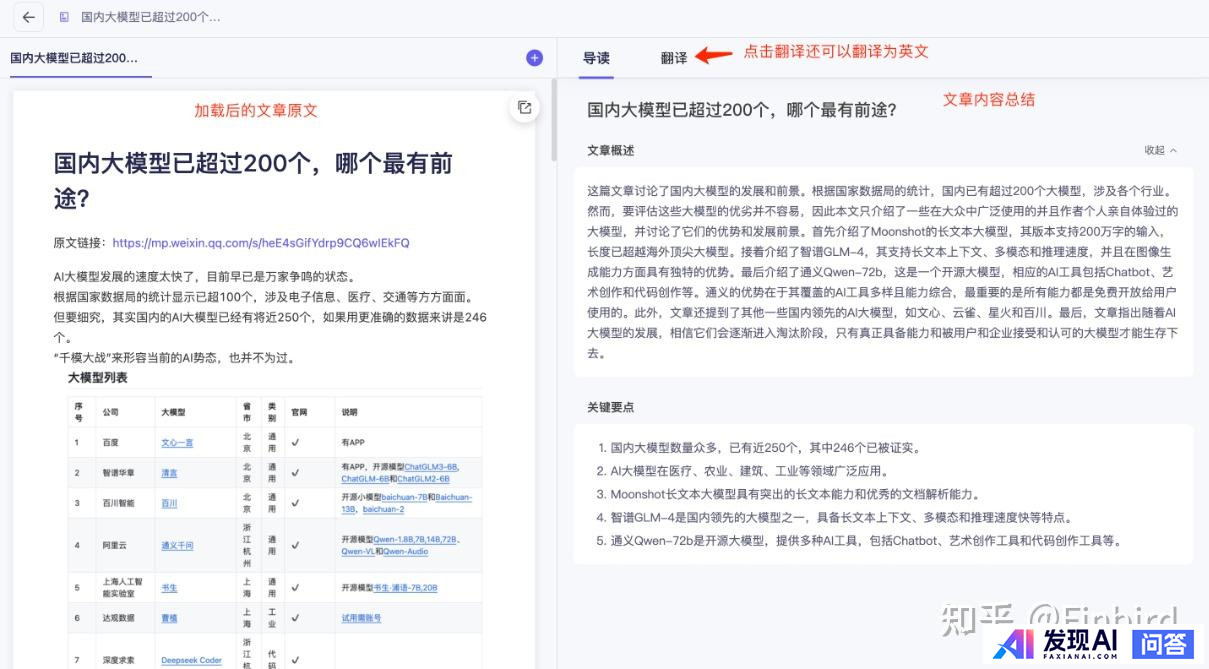Click the left article panel scrollbar
The image size is (1209, 669).
pos(555,120)
